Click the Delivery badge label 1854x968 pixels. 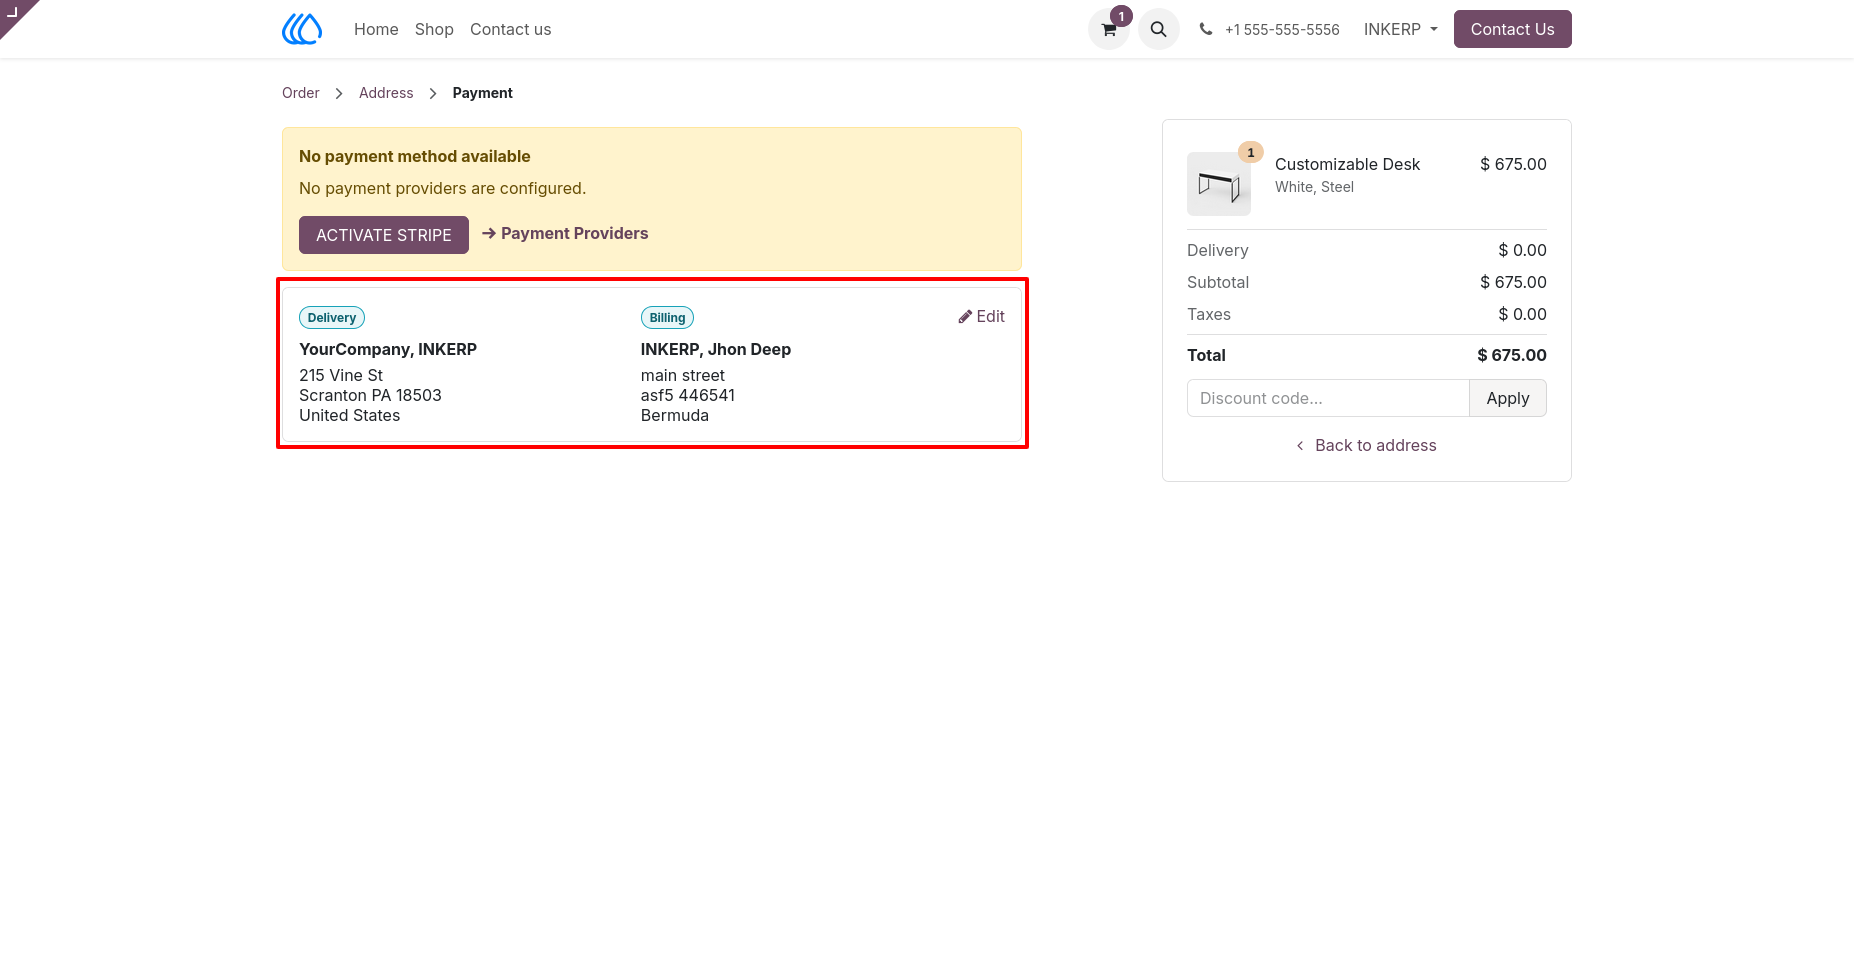(x=332, y=317)
